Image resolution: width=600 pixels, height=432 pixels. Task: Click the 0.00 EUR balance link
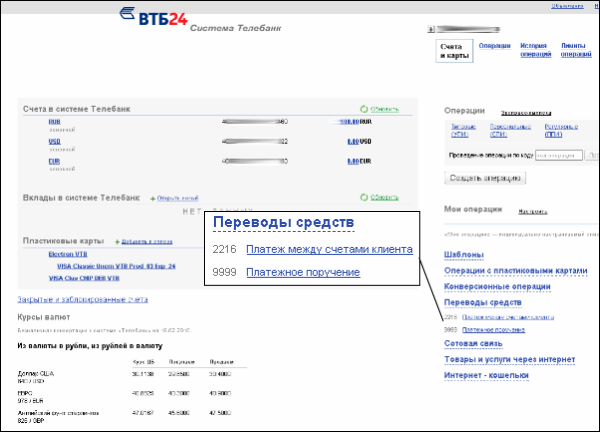[353, 161]
